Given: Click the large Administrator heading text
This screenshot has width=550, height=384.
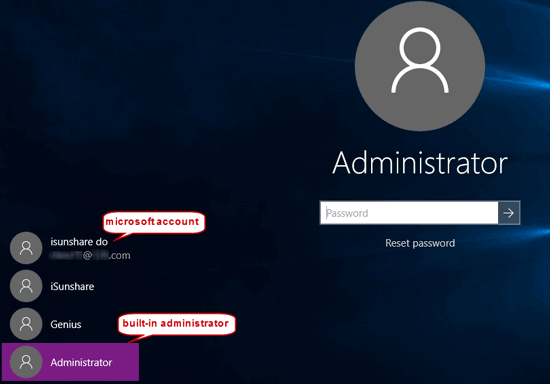Looking at the screenshot, I should (x=420, y=163).
